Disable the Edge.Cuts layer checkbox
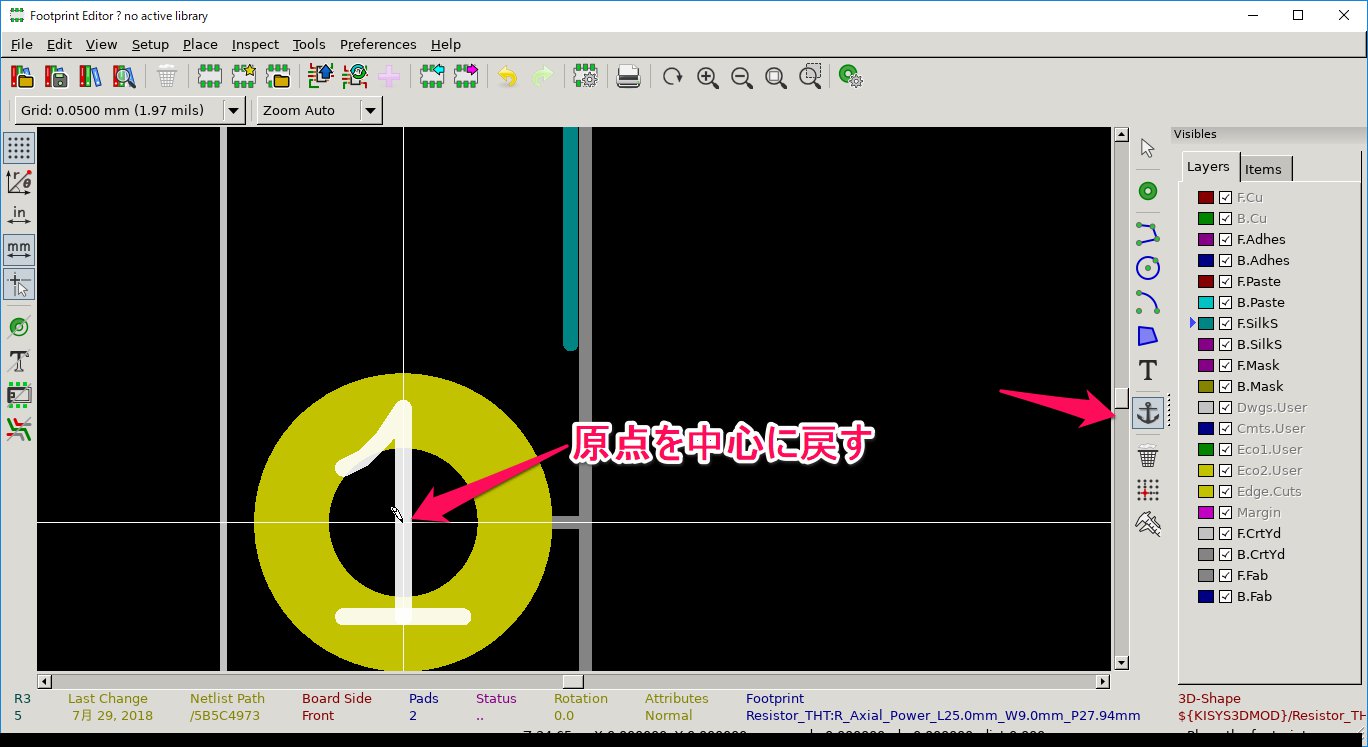 click(x=1225, y=492)
